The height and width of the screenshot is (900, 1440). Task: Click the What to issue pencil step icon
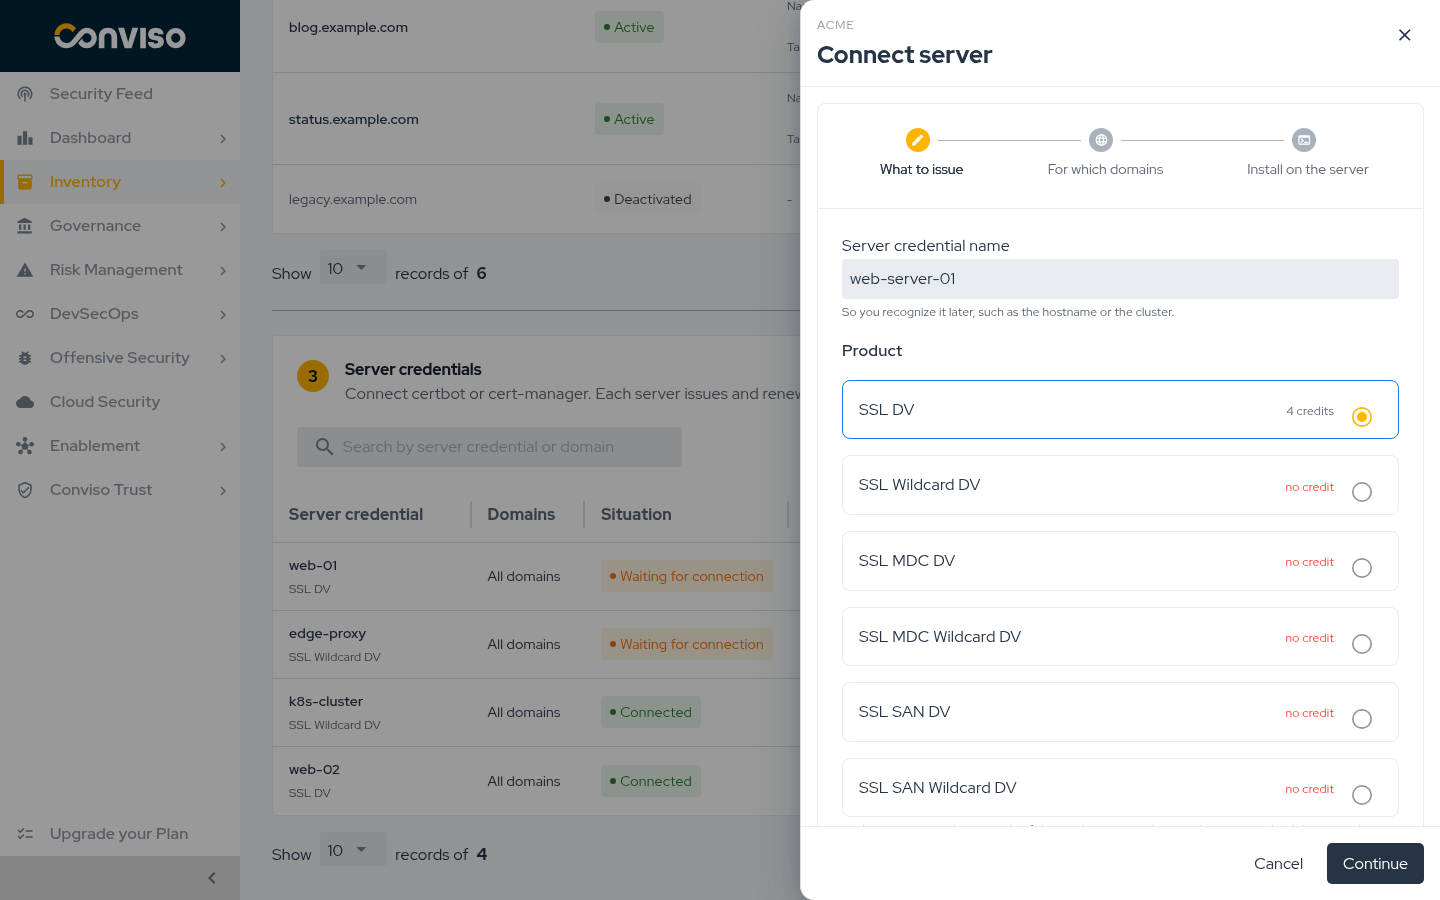(918, 140)
